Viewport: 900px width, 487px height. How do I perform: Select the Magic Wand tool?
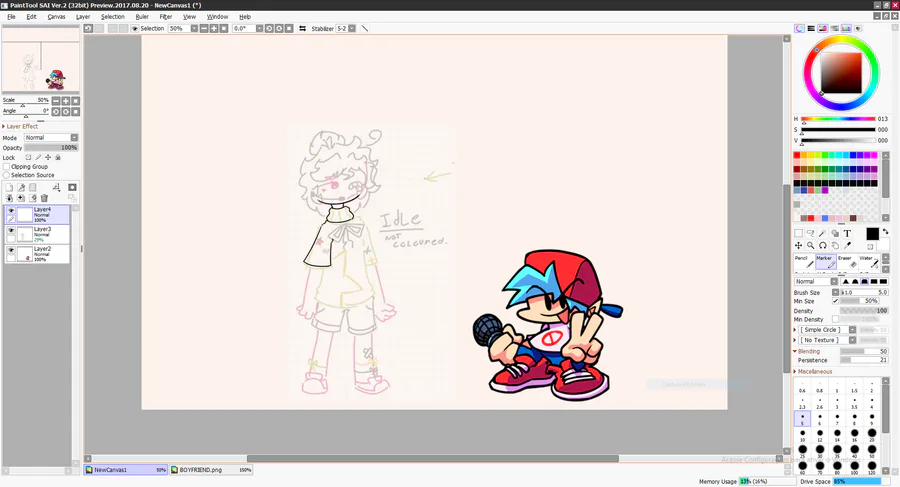coord(823,233)
